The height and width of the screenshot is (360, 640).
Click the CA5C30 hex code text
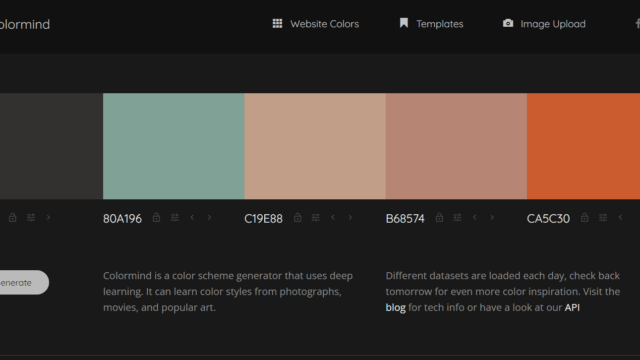pos(548,219)
